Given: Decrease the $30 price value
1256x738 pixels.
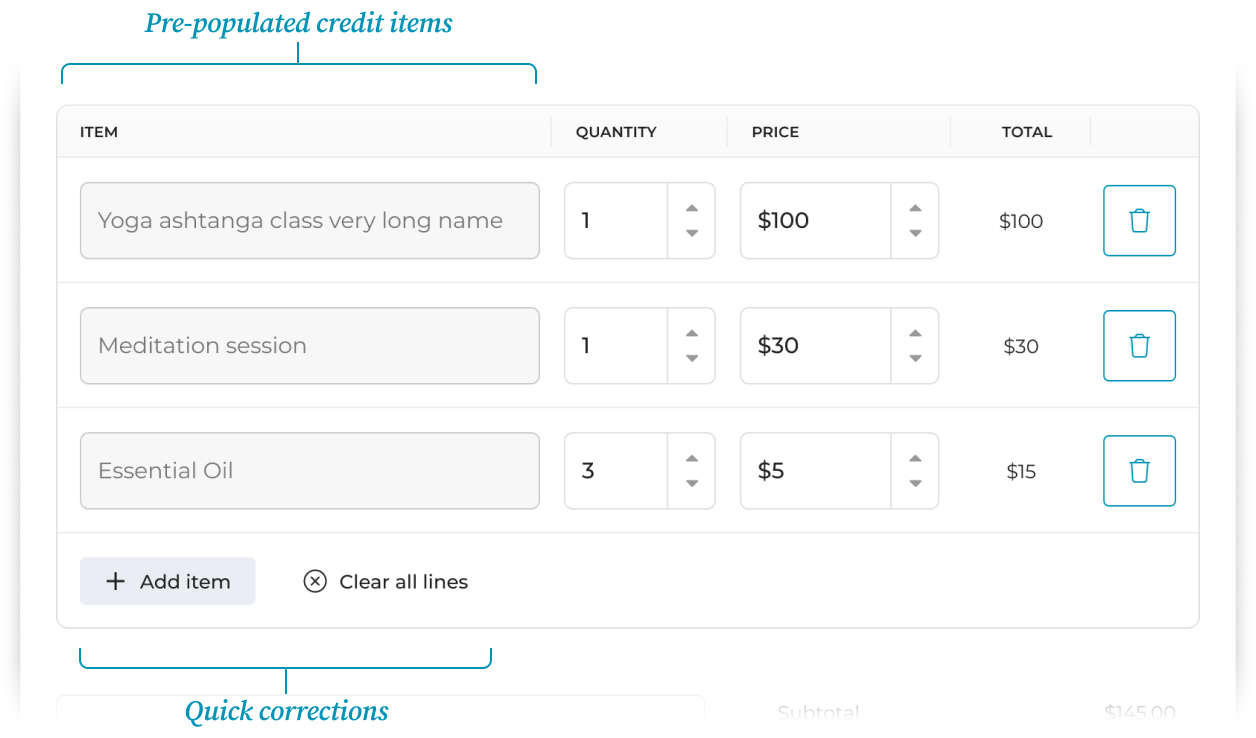Looking at the screenshot, I should click(x=915, y=359).
